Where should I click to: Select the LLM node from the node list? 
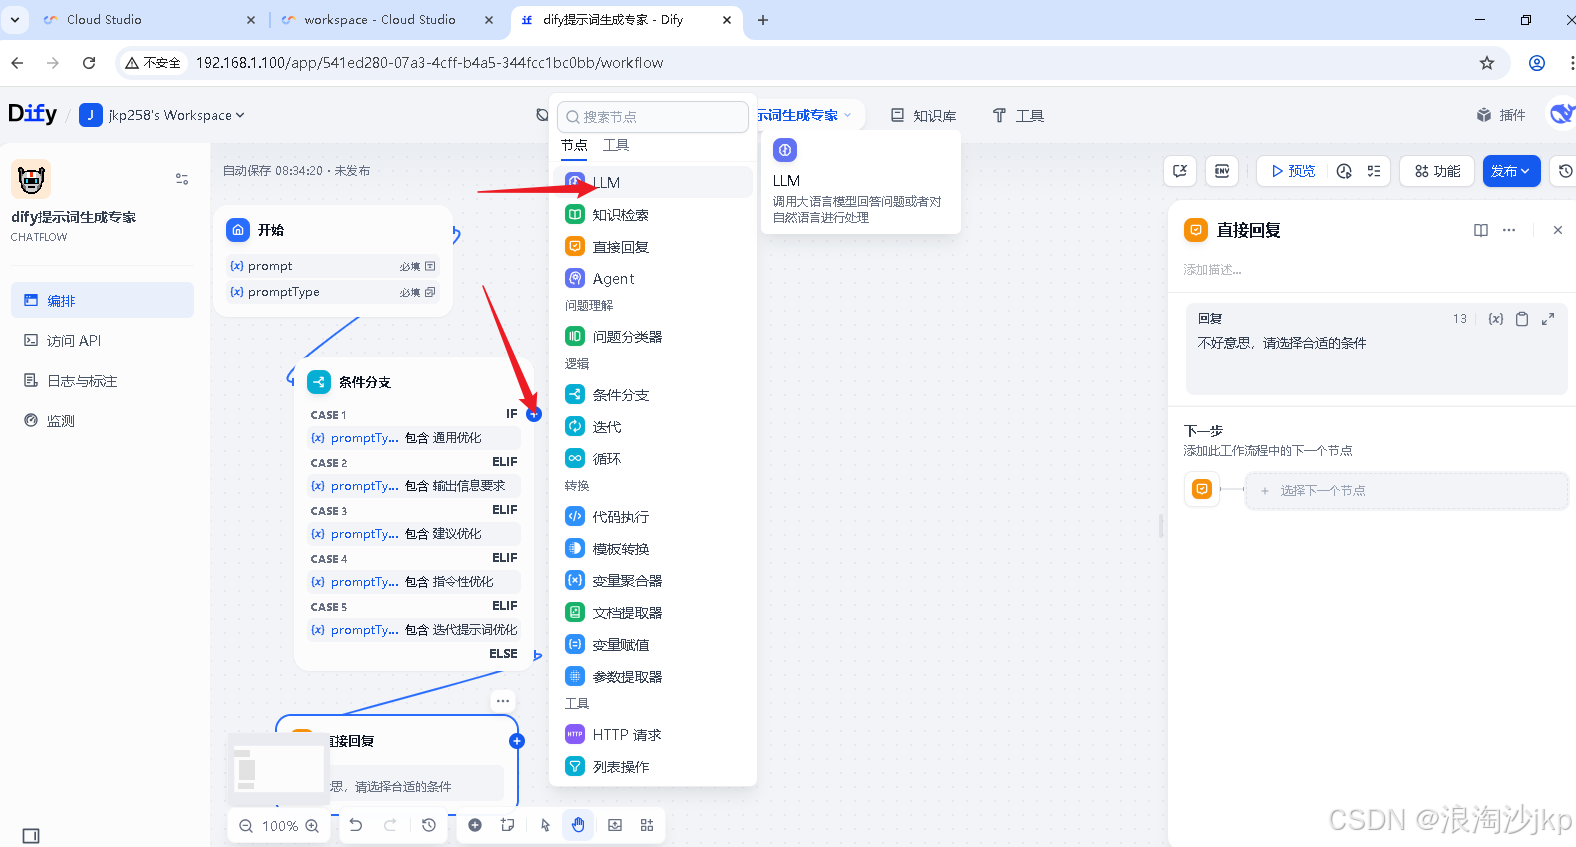652,182
